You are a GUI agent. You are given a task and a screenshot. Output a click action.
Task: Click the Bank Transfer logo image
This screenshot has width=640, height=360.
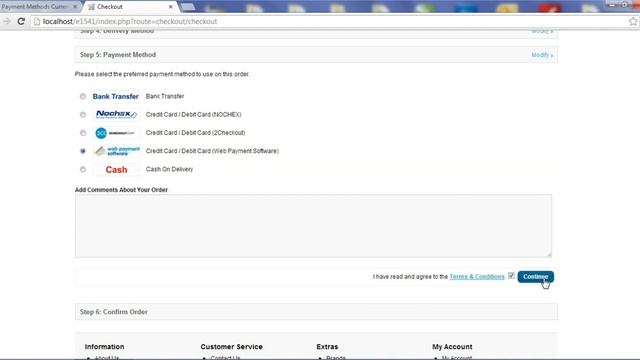click(116, 96)
